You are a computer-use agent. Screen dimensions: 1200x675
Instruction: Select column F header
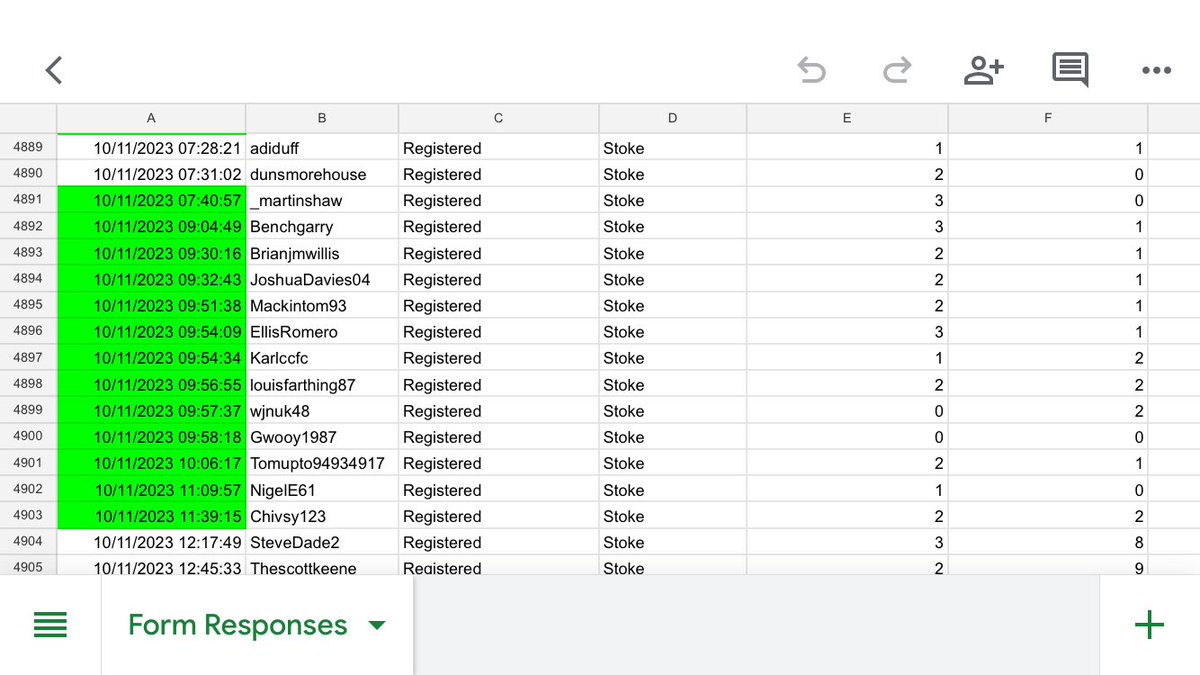point(1048,118)
